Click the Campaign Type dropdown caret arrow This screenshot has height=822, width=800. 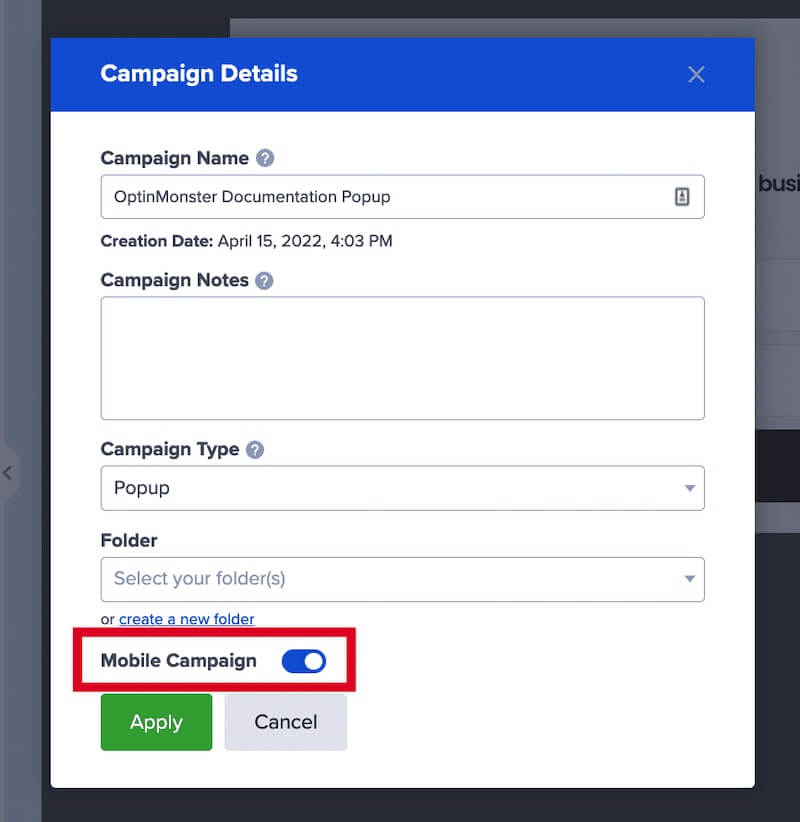(690, 488)
